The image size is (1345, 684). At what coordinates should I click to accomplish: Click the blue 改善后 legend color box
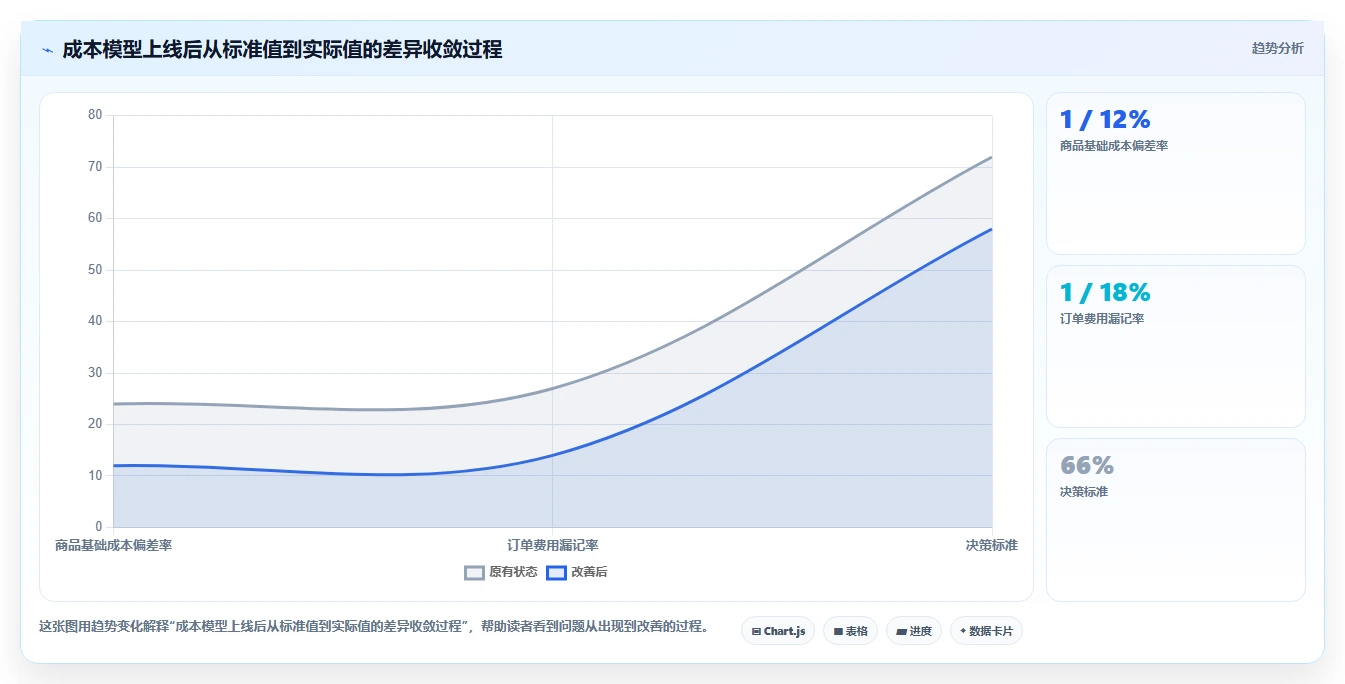pos(557,573)
